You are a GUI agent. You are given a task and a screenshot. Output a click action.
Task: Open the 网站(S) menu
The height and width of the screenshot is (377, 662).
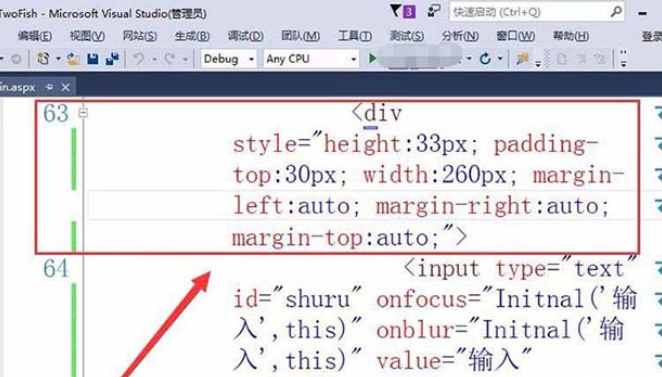click(140, 36)
